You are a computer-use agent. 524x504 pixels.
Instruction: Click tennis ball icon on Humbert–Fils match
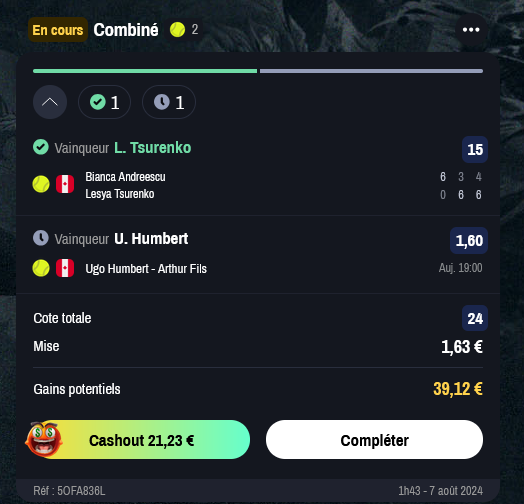click(41, 268)
